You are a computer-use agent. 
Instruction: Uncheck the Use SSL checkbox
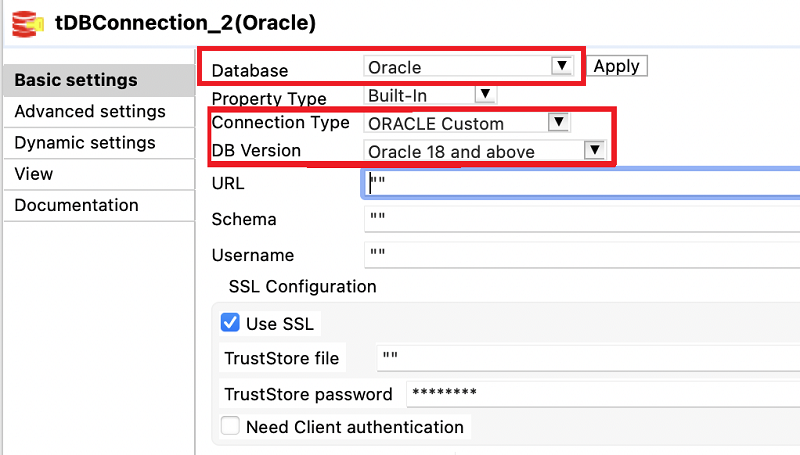coord(230,323)
